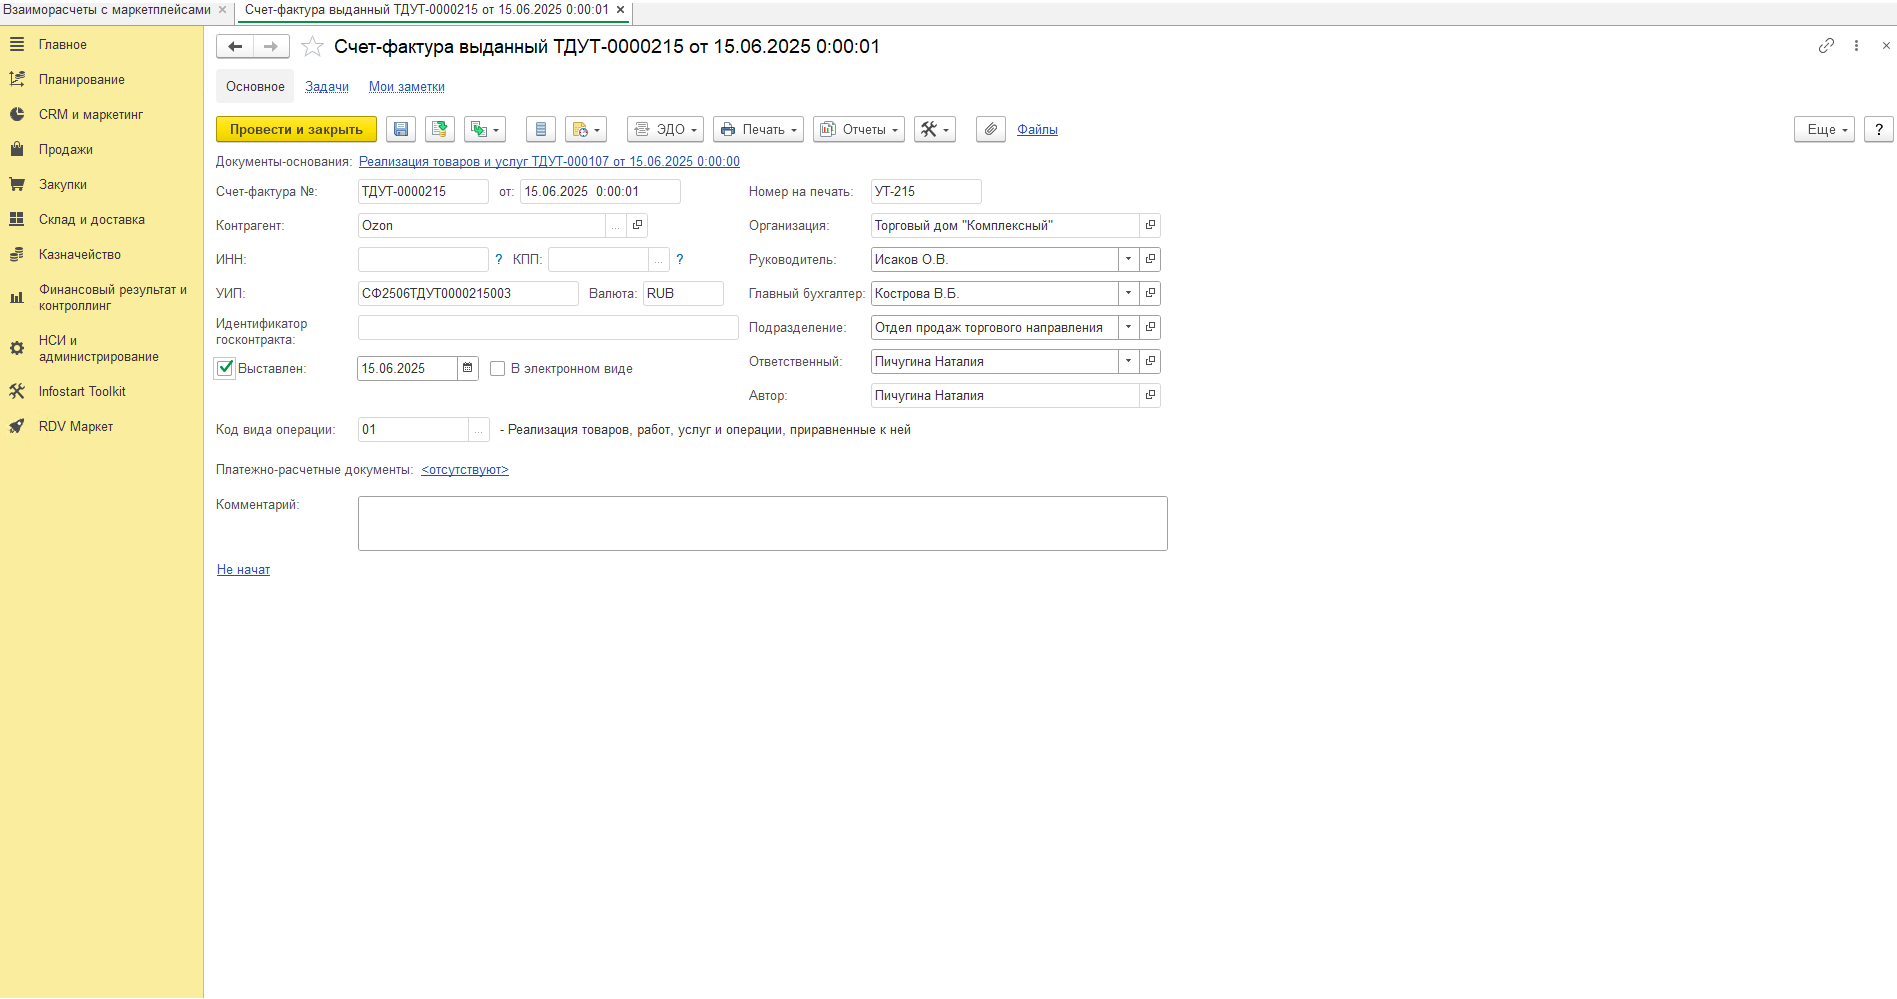This screenshot has width=1897, height=999.
Task: Open the Infostart Toolkit section
Action: (82, 392)
